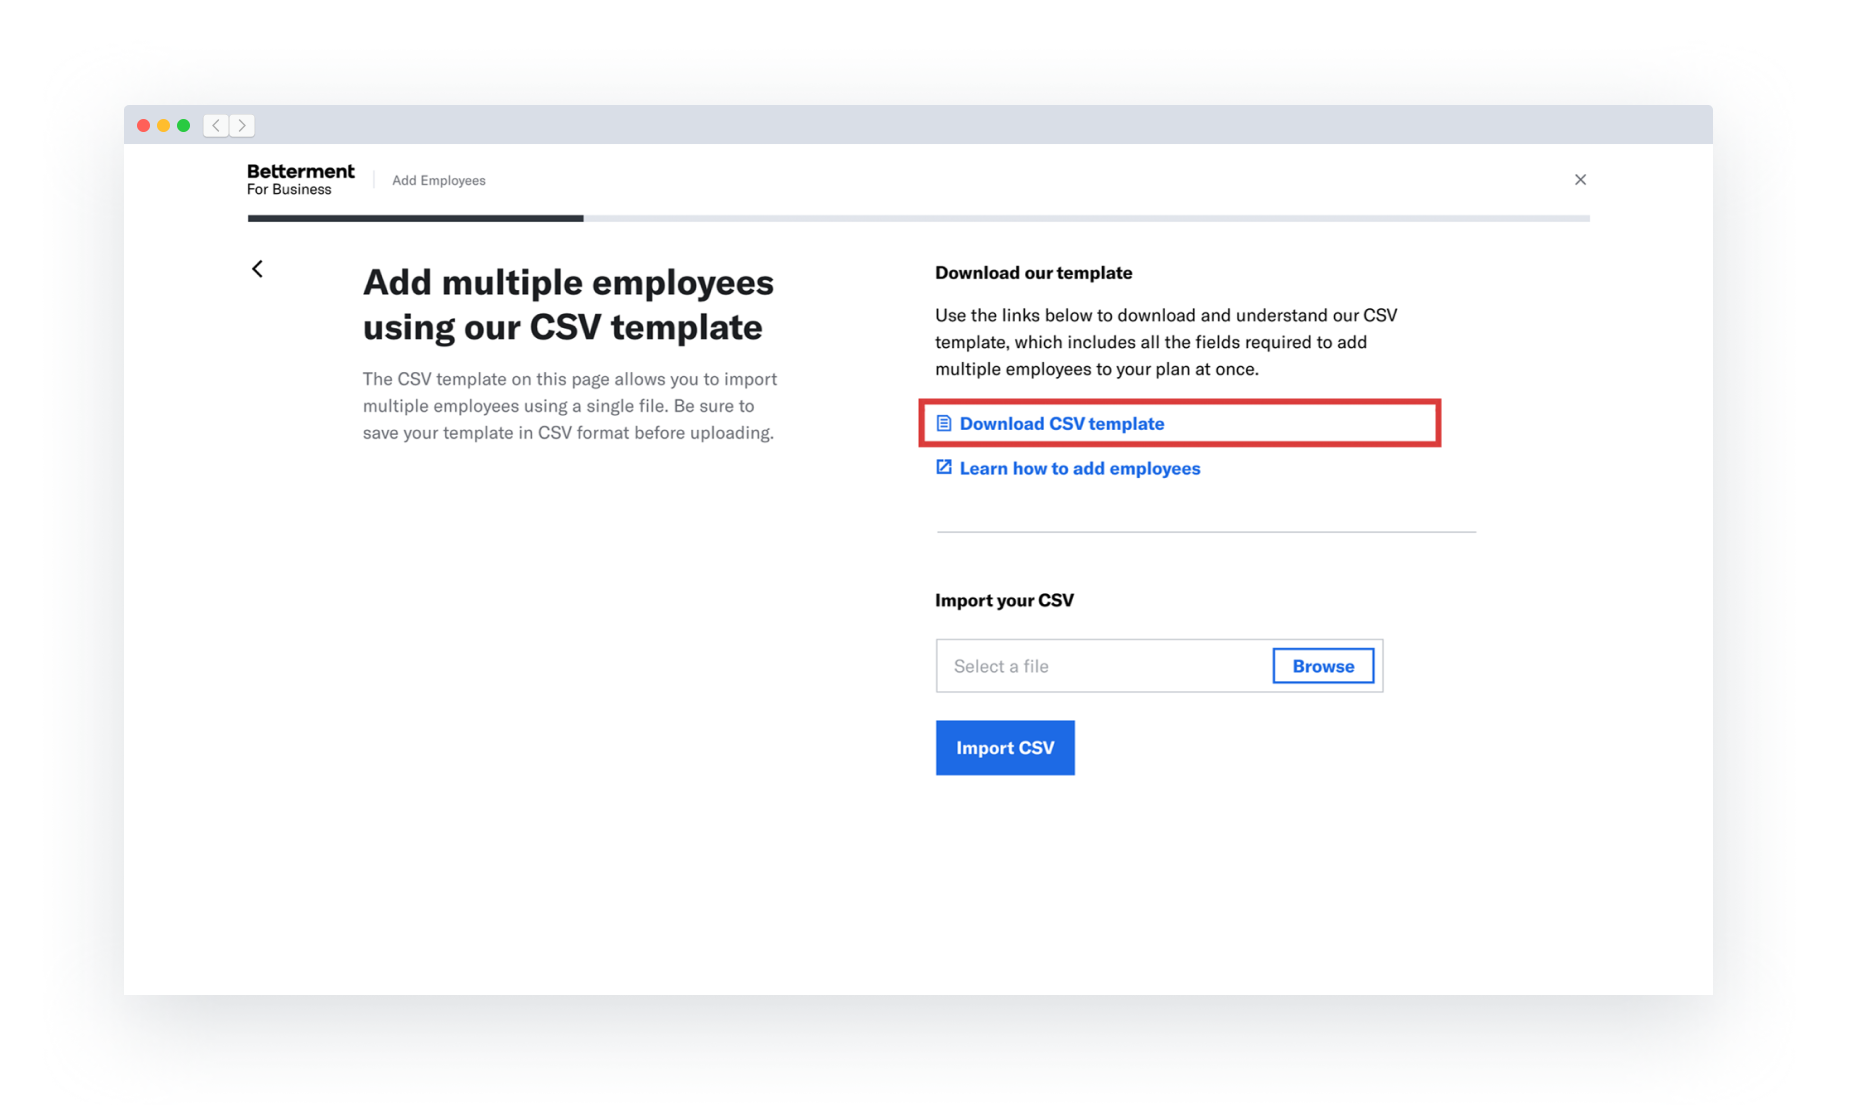Click the divider under the template links
Screen dimensions: 1850x1105
(x=1205, y=533)
